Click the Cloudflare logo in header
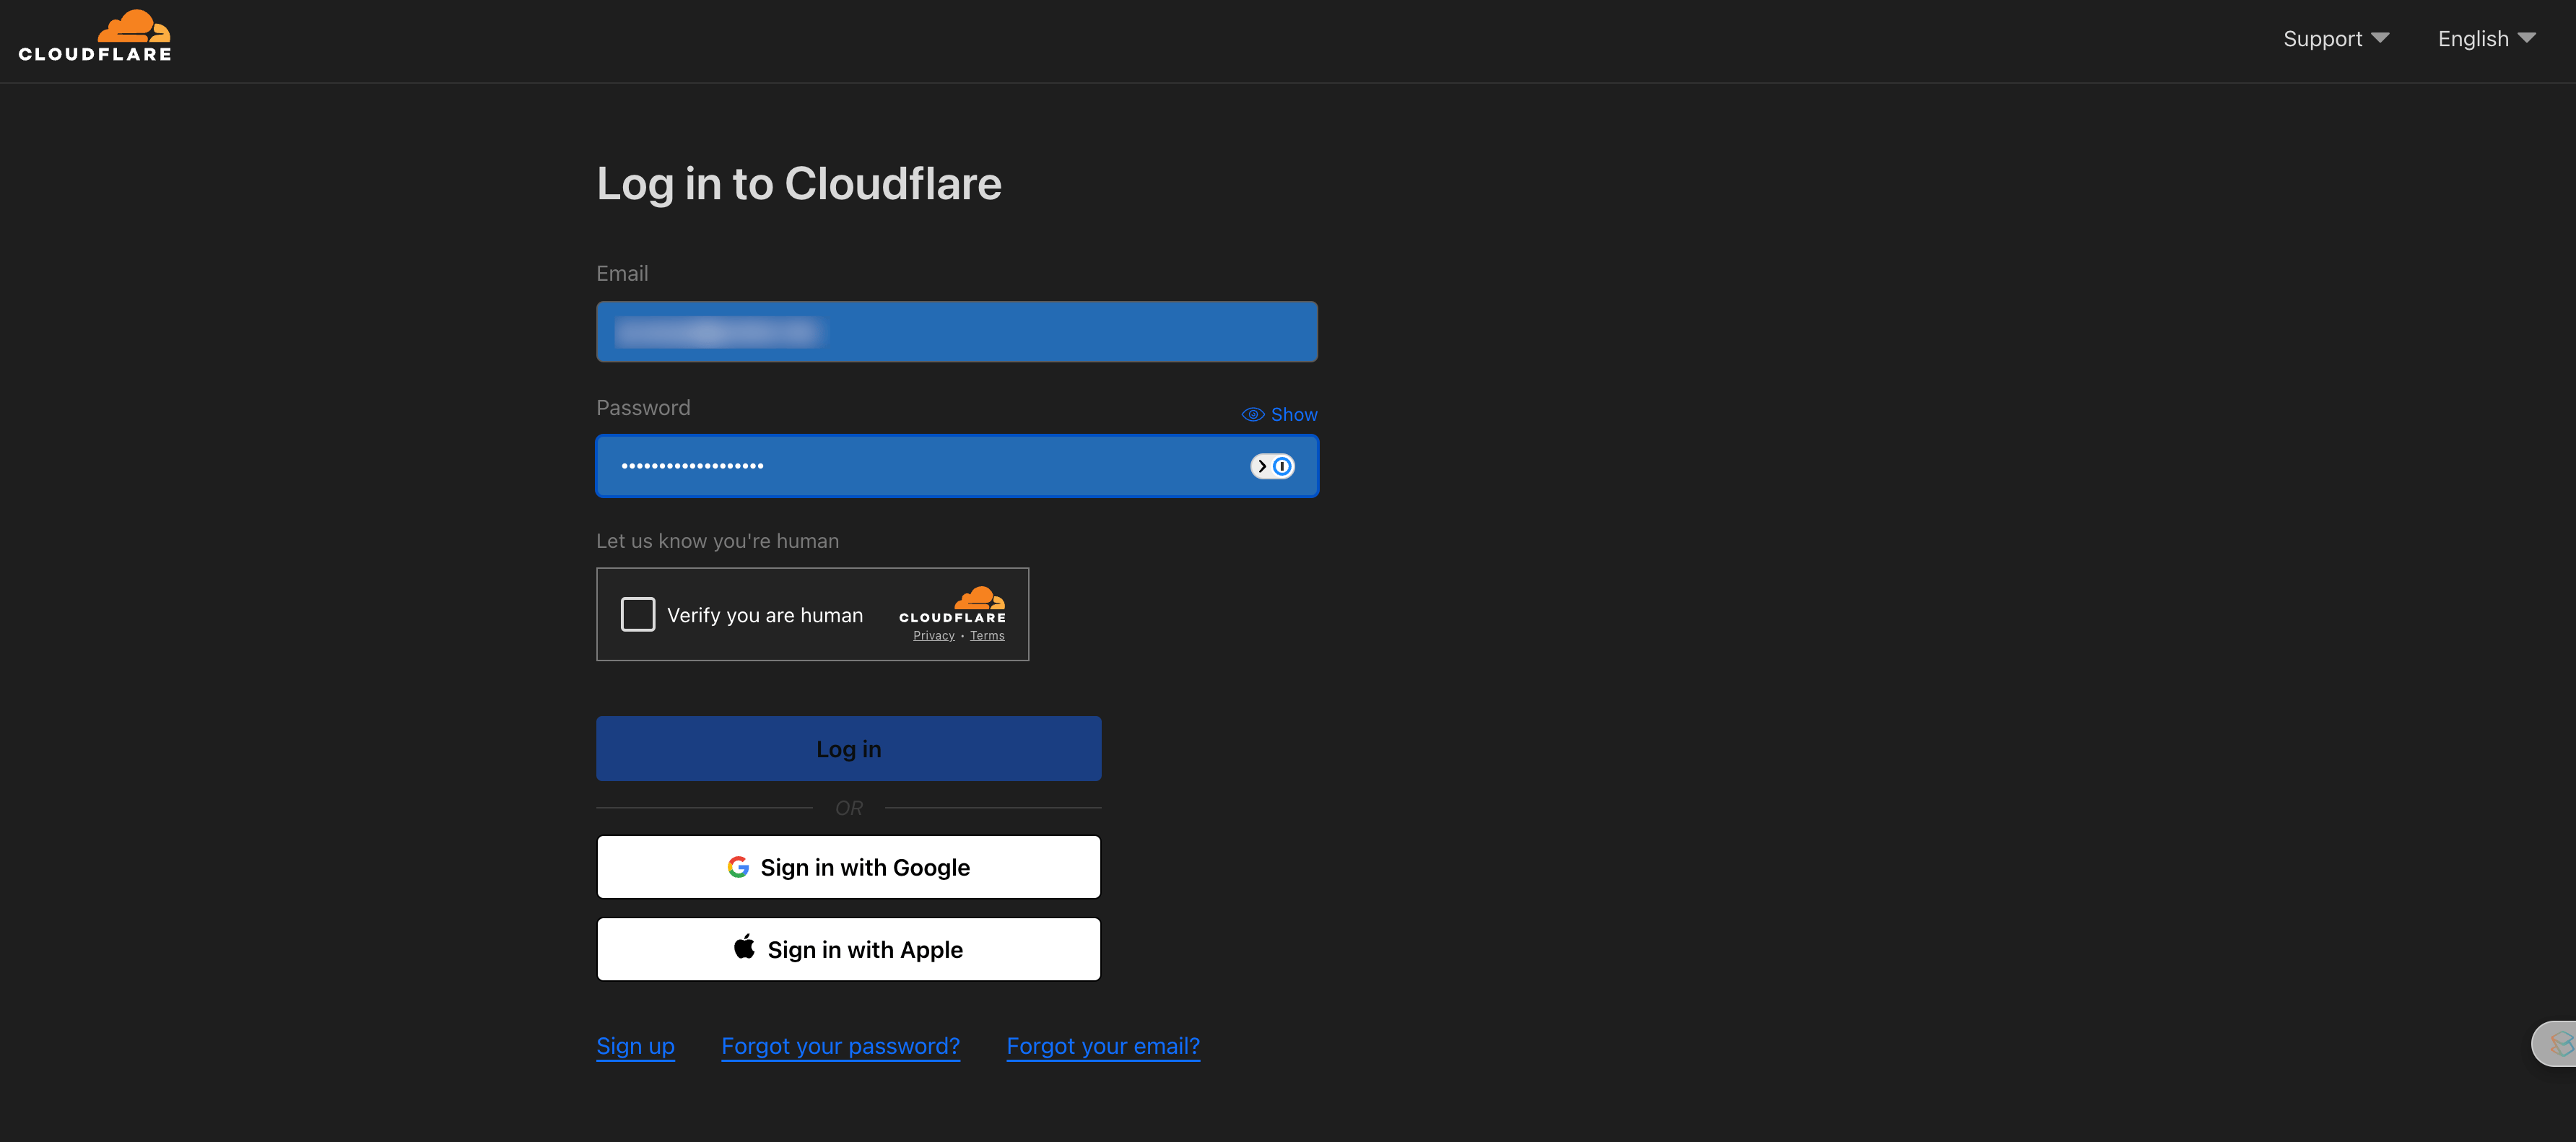2576x1142 pixels. [x=95, y=36]
